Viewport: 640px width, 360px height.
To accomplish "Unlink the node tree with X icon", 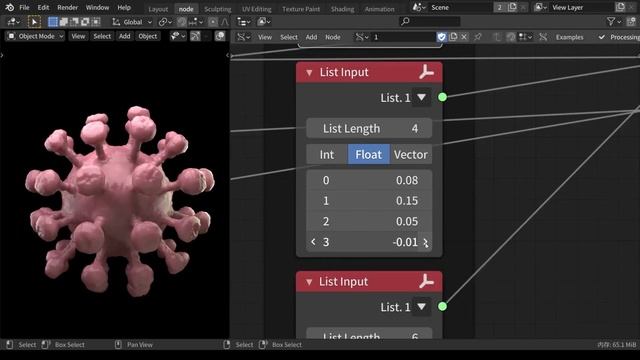I will pyautogui.click(x=464, y=37).
